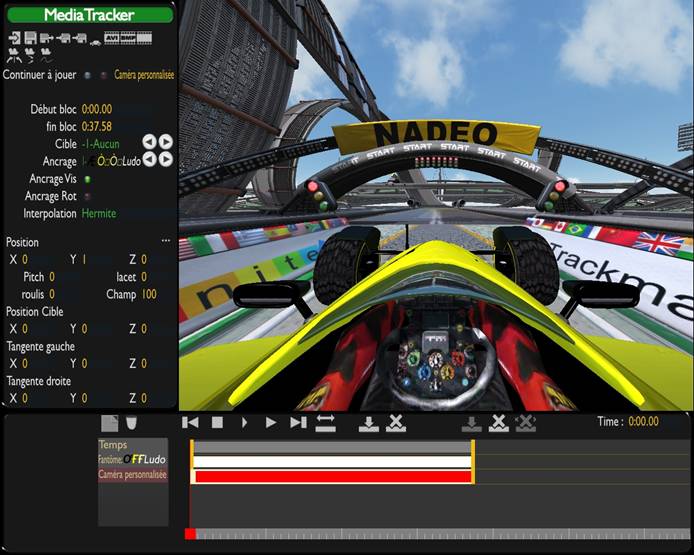Viewport: 694px width, 555px height.
Task: Click the export clip icon with right arrow
Action: (x=46, y=39)
